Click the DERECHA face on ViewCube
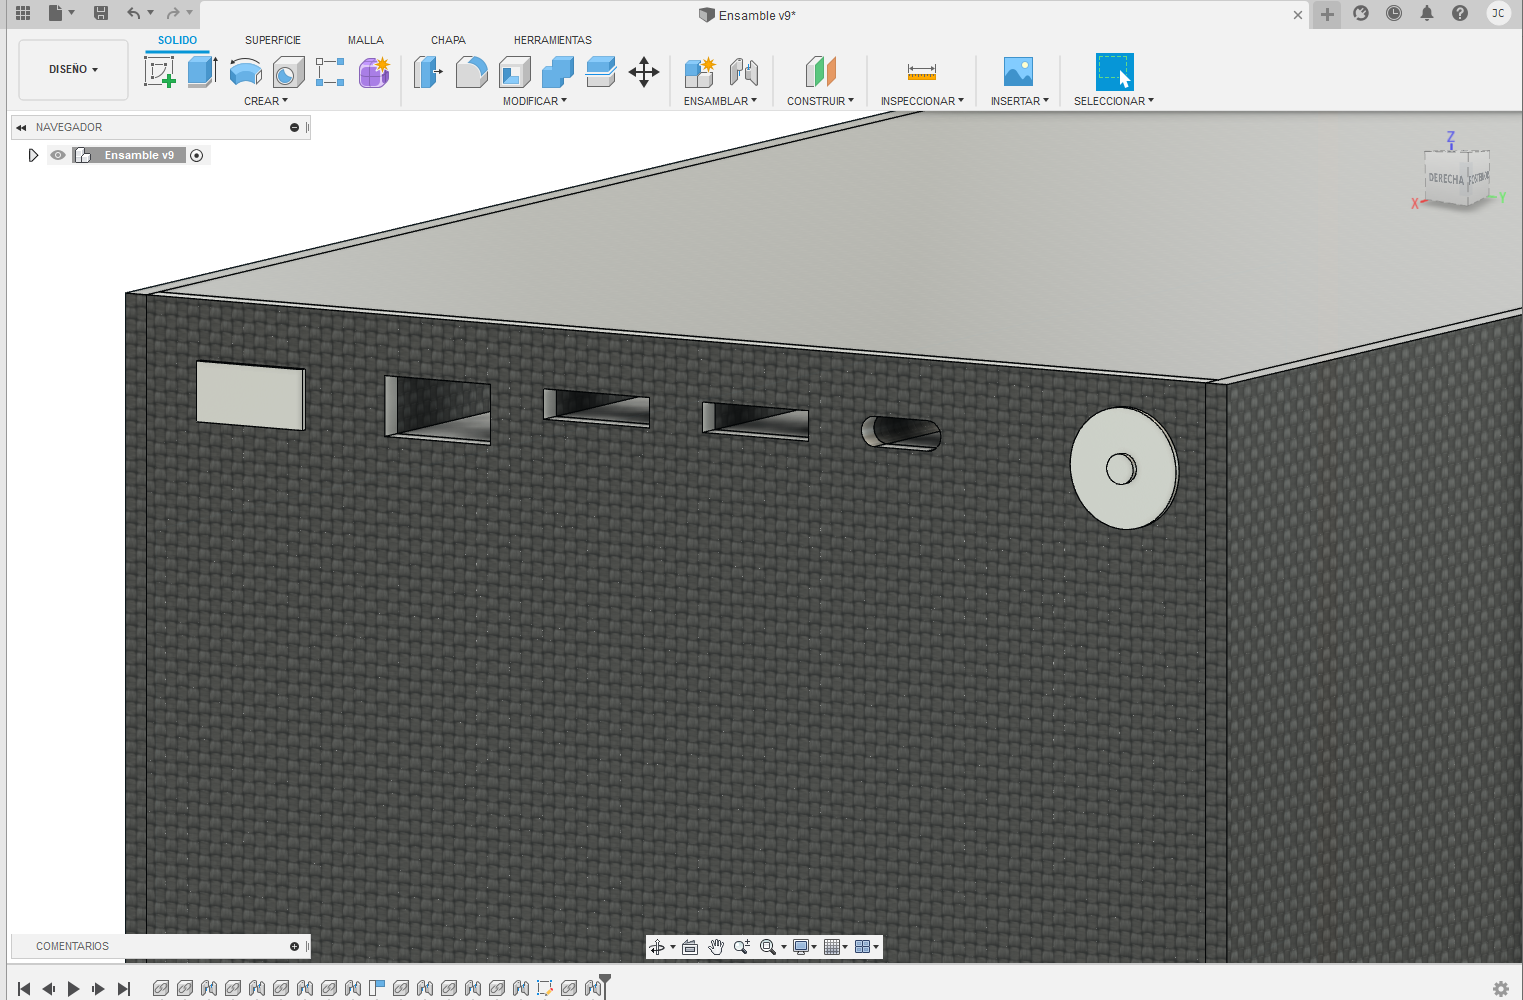 tap(1445, 179)
